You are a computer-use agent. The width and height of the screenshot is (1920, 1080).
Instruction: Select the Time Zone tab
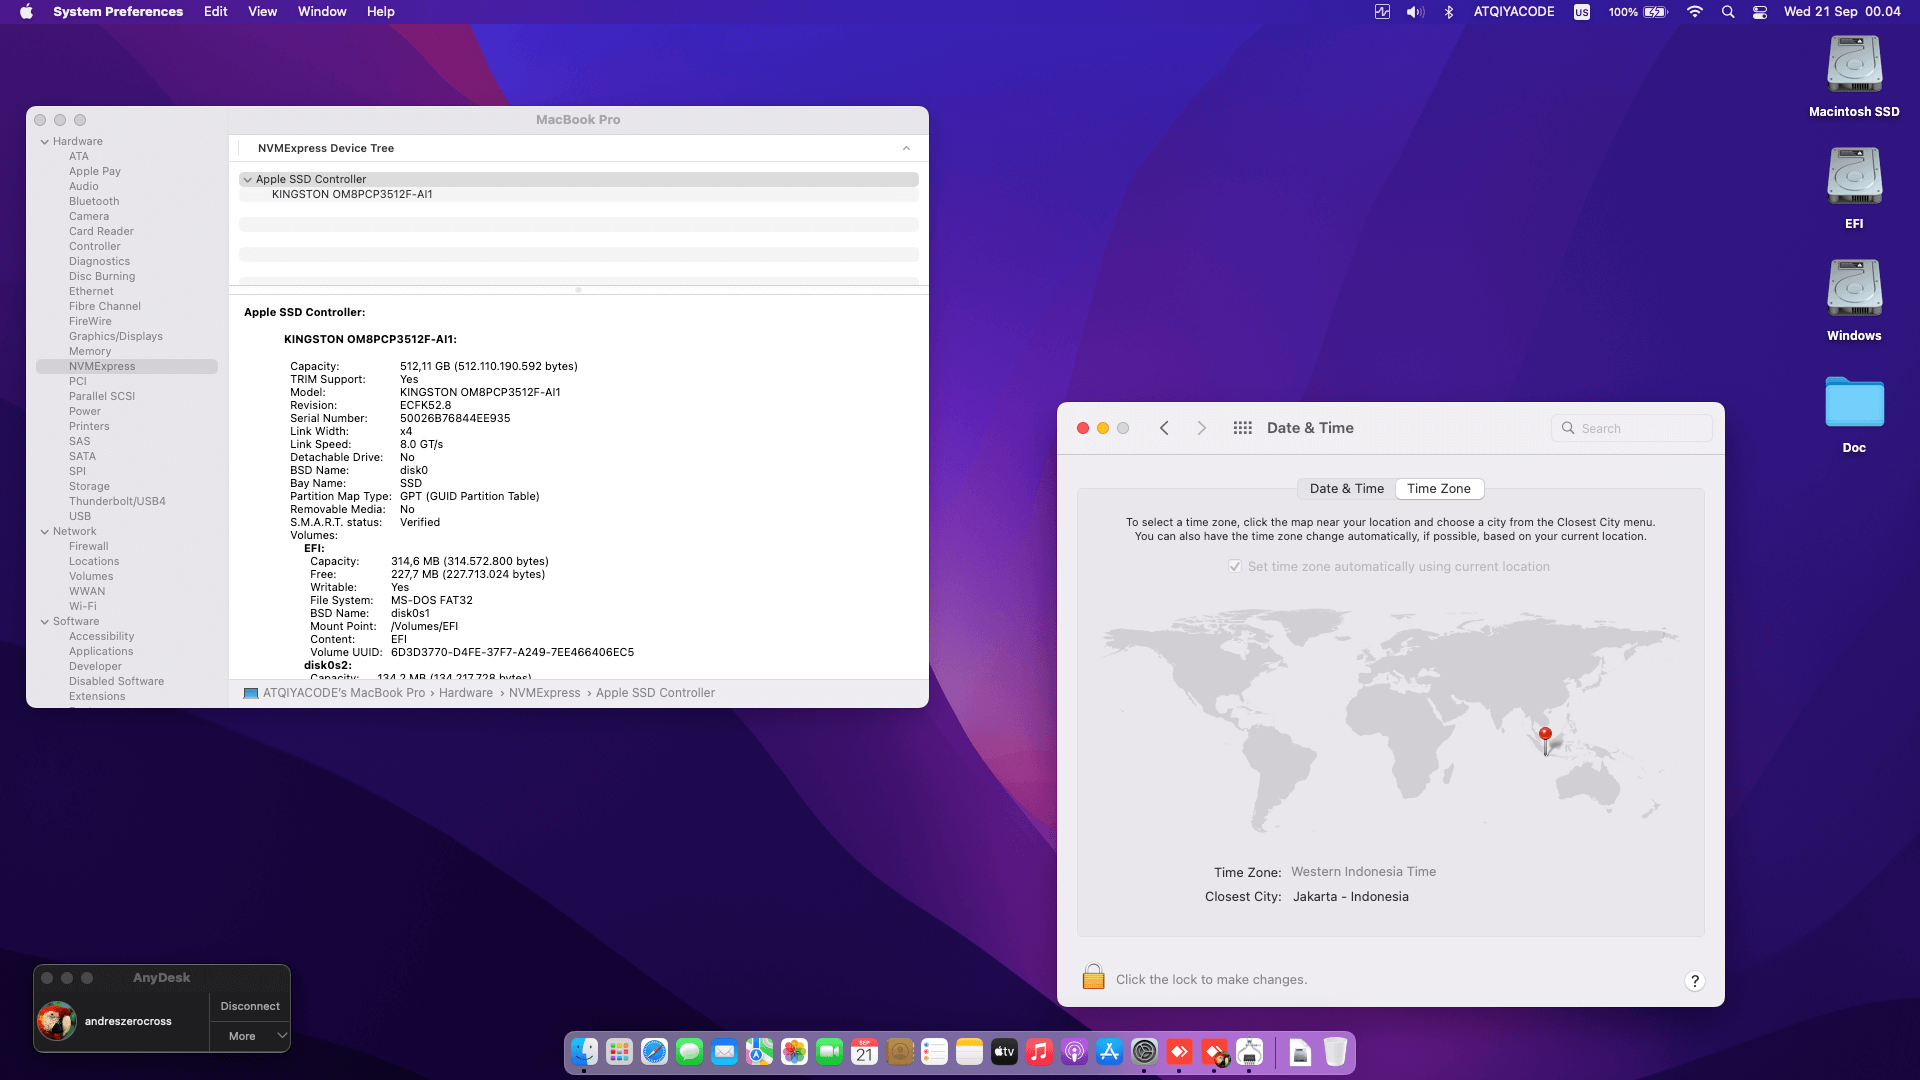[1438, 489]
